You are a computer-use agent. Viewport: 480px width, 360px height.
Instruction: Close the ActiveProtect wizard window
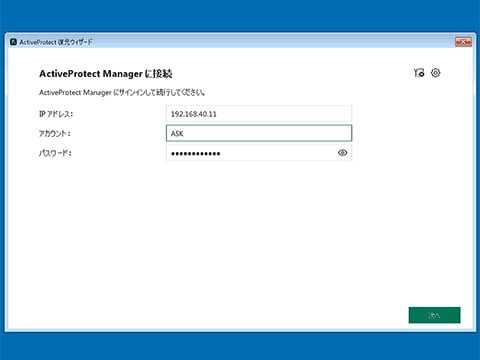click(x=463, y=42)
